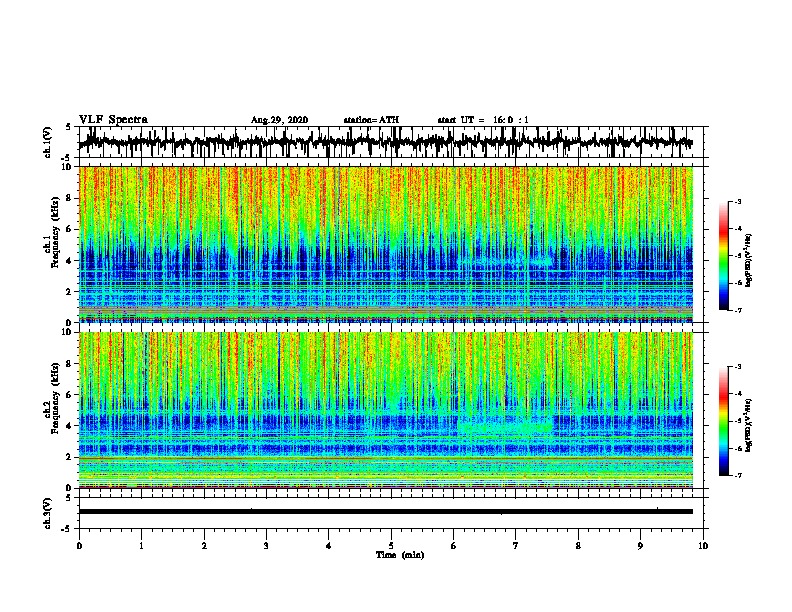792x612 pixels.
Task: Click the upper 'log(PSD)' colorbar title
Action: tap(749, 260)
